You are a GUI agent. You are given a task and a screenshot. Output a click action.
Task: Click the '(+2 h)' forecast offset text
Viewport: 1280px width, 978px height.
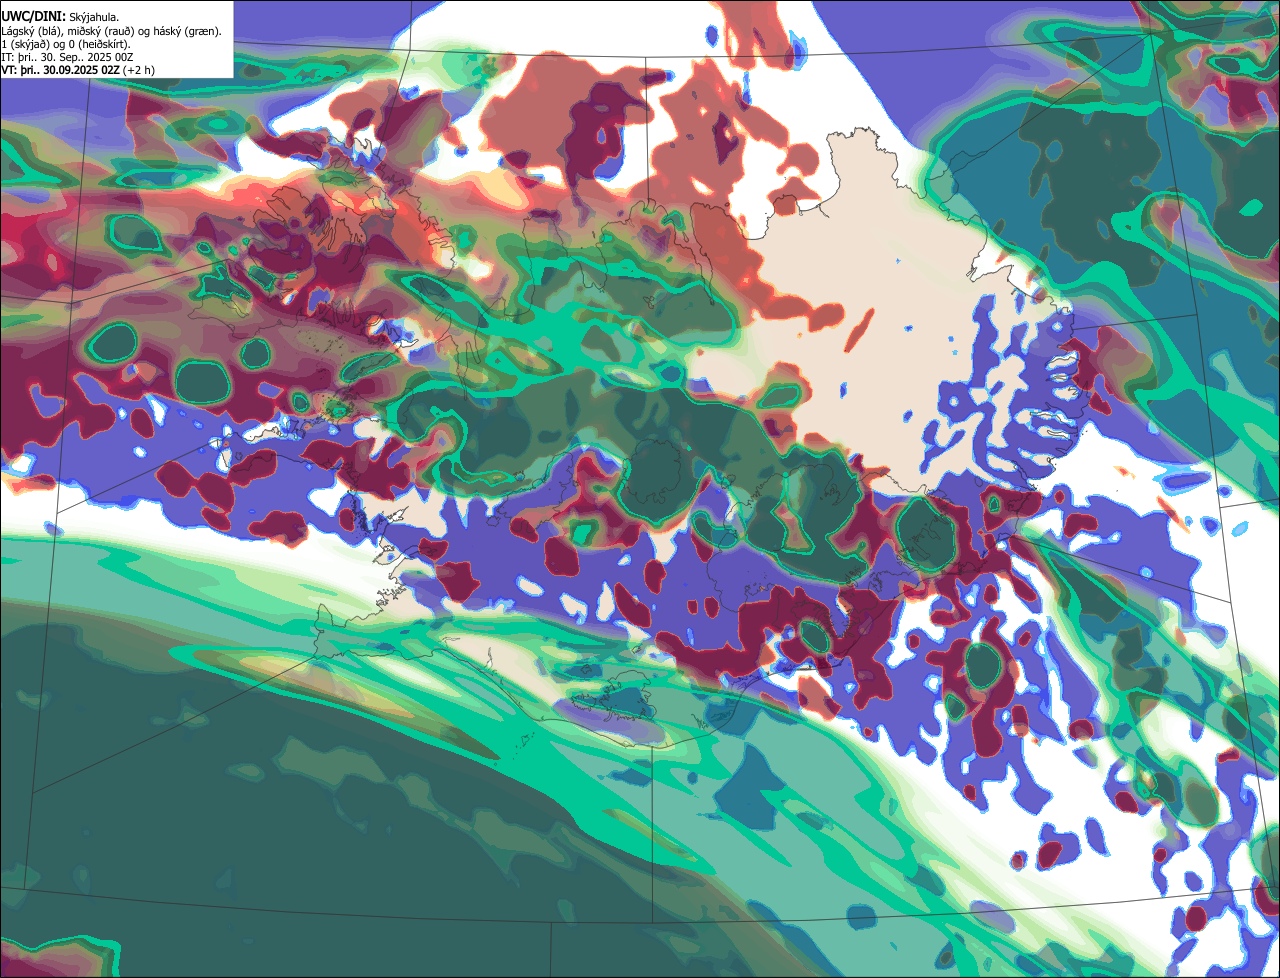click(x=139, y=71)
